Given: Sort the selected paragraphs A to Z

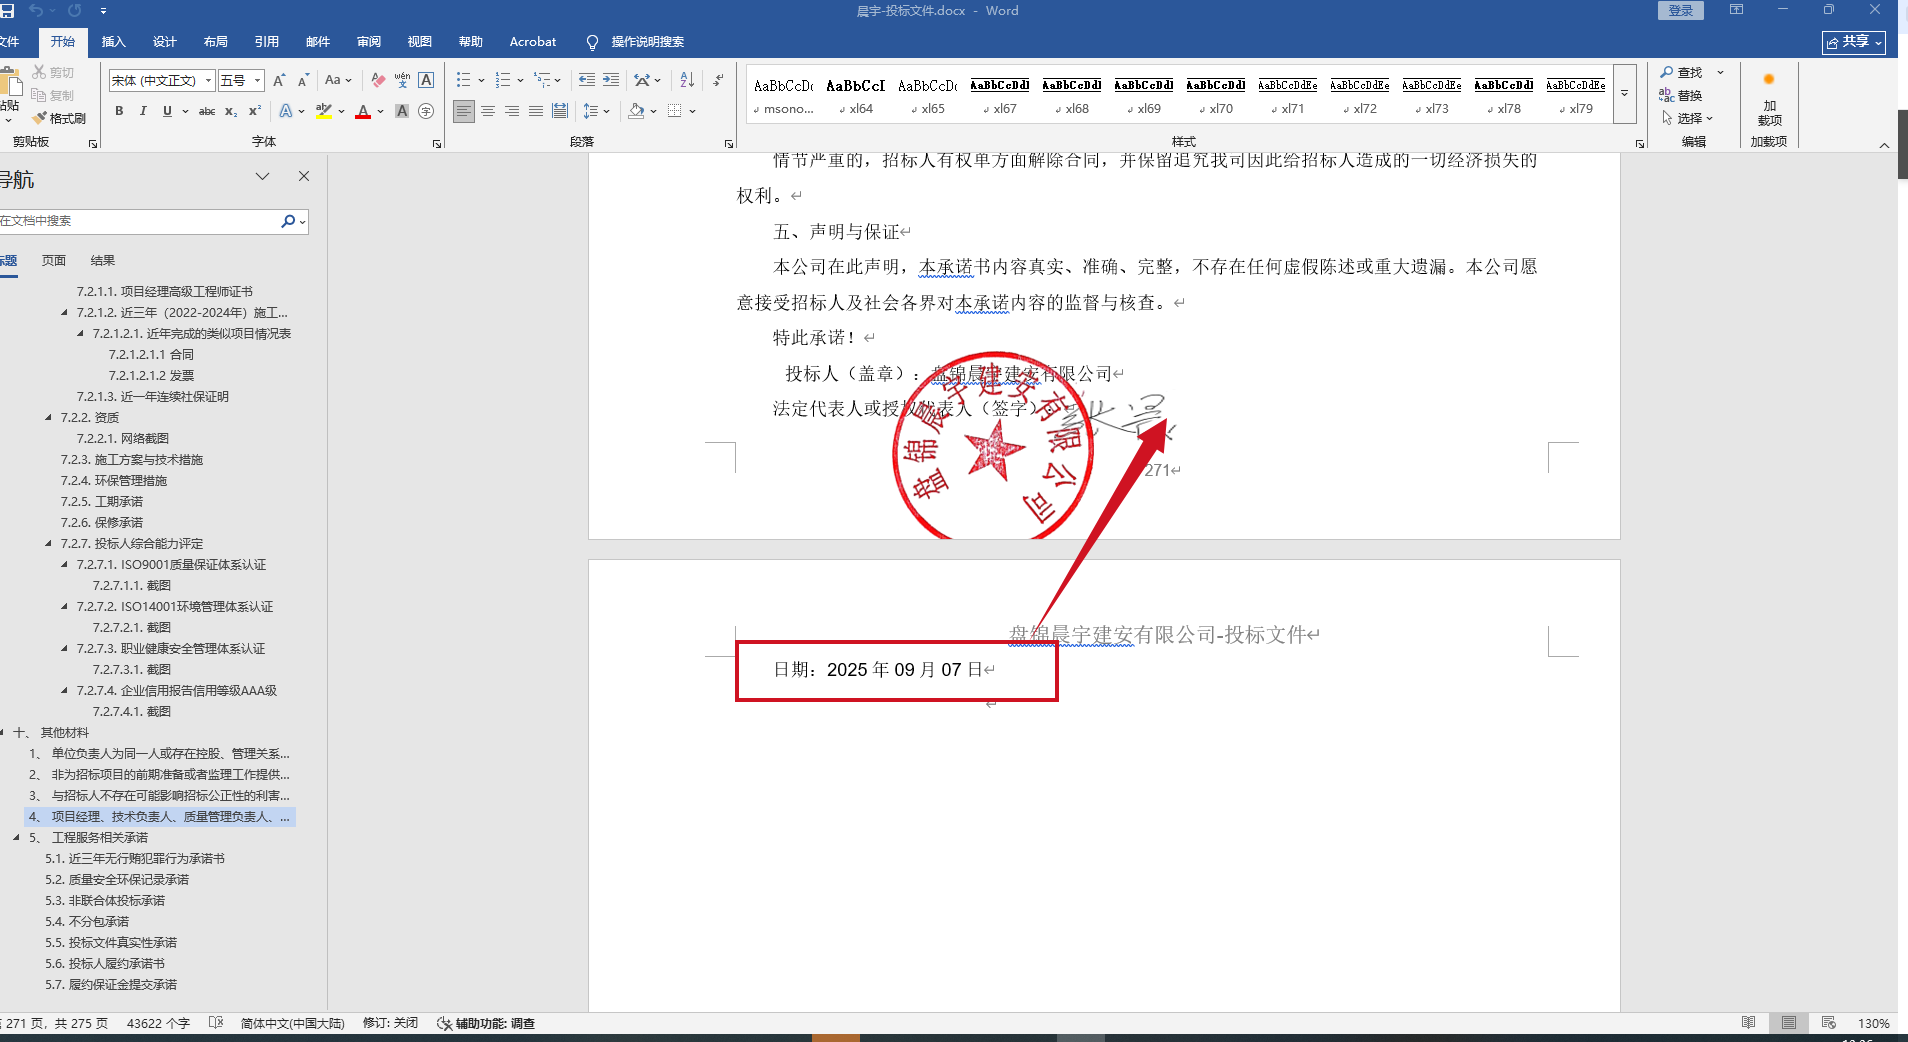Looking at the screenshot, I should (x=687, y=80).
